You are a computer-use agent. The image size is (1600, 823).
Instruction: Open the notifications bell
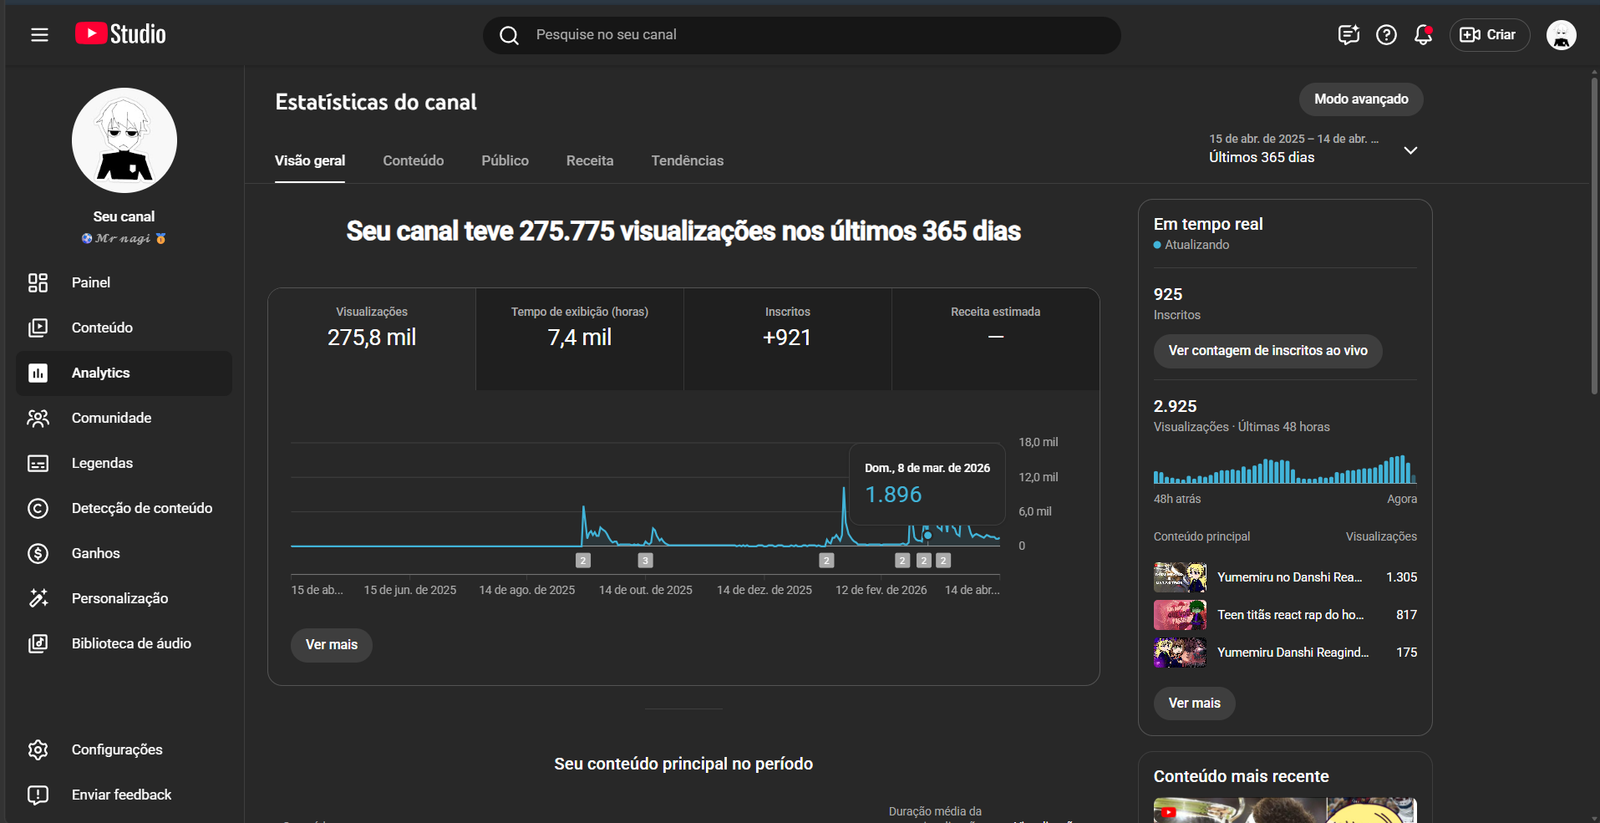(1423, 35)
